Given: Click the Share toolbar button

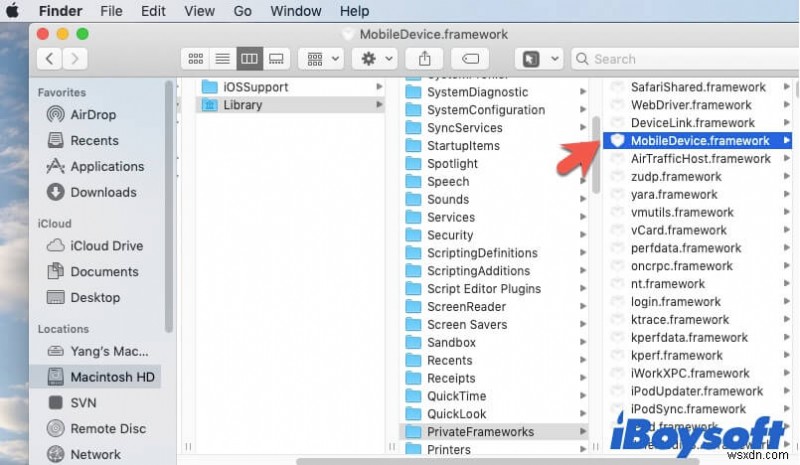Looking at the screenshot, I should (x=424, y=59).
